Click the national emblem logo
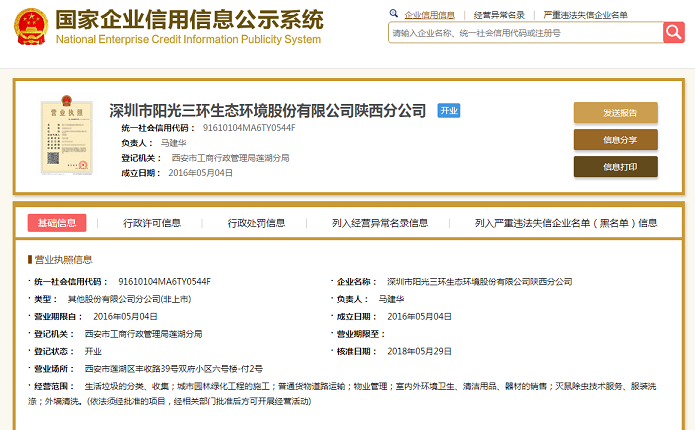Screen dimensions: 695x430 (x=24, y=25)
